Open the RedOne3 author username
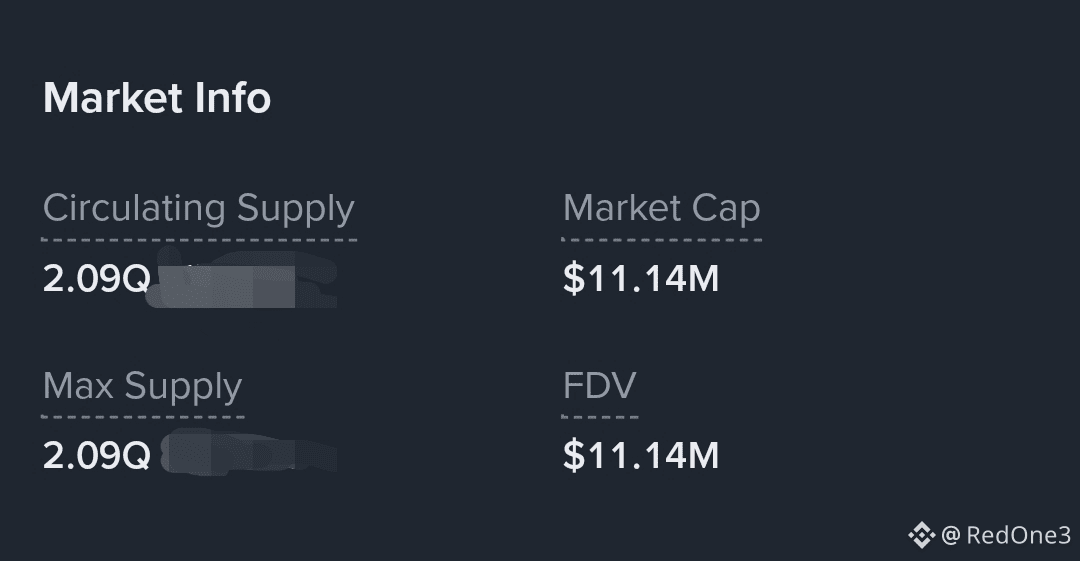The height and width of the screenshot is (561, 1080). (1018, 535)
